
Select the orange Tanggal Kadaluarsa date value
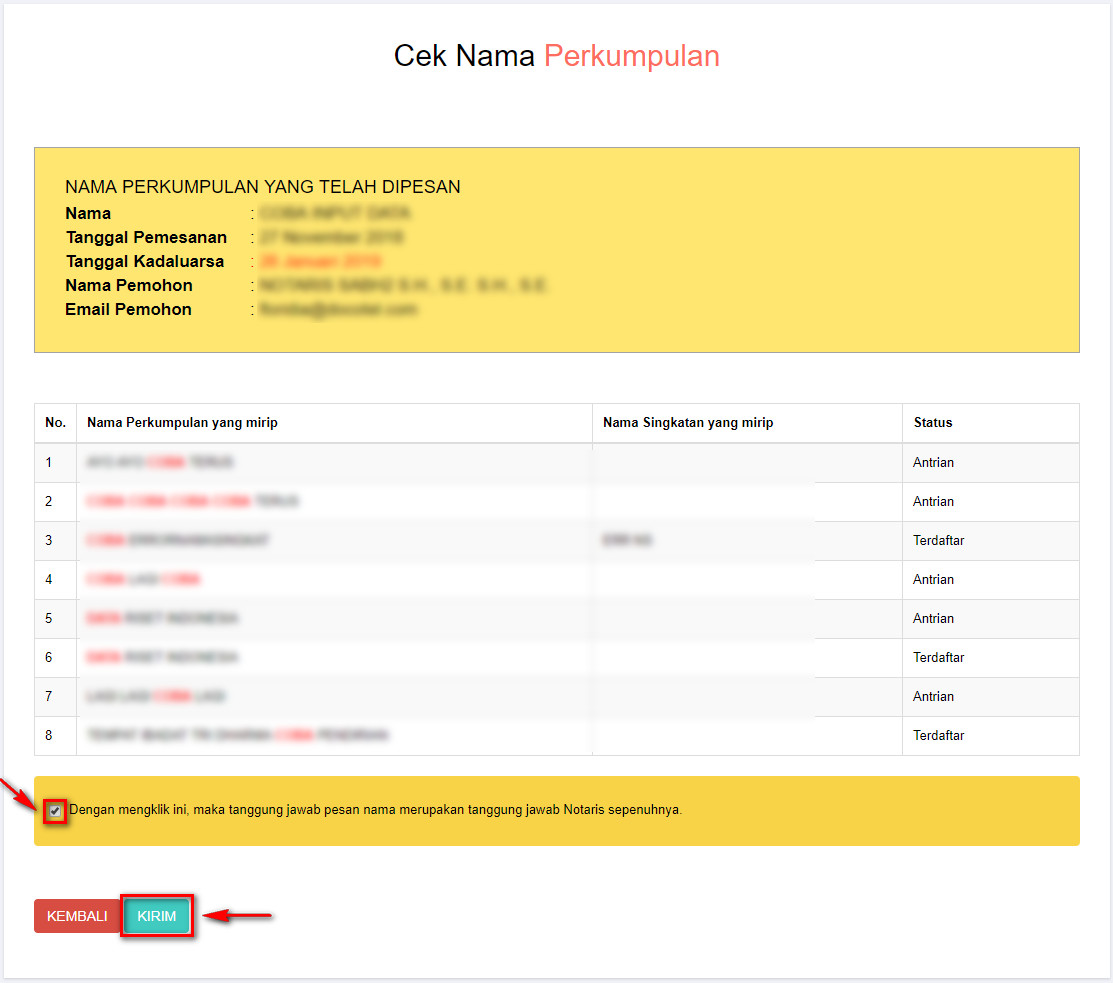click(320, 262)
